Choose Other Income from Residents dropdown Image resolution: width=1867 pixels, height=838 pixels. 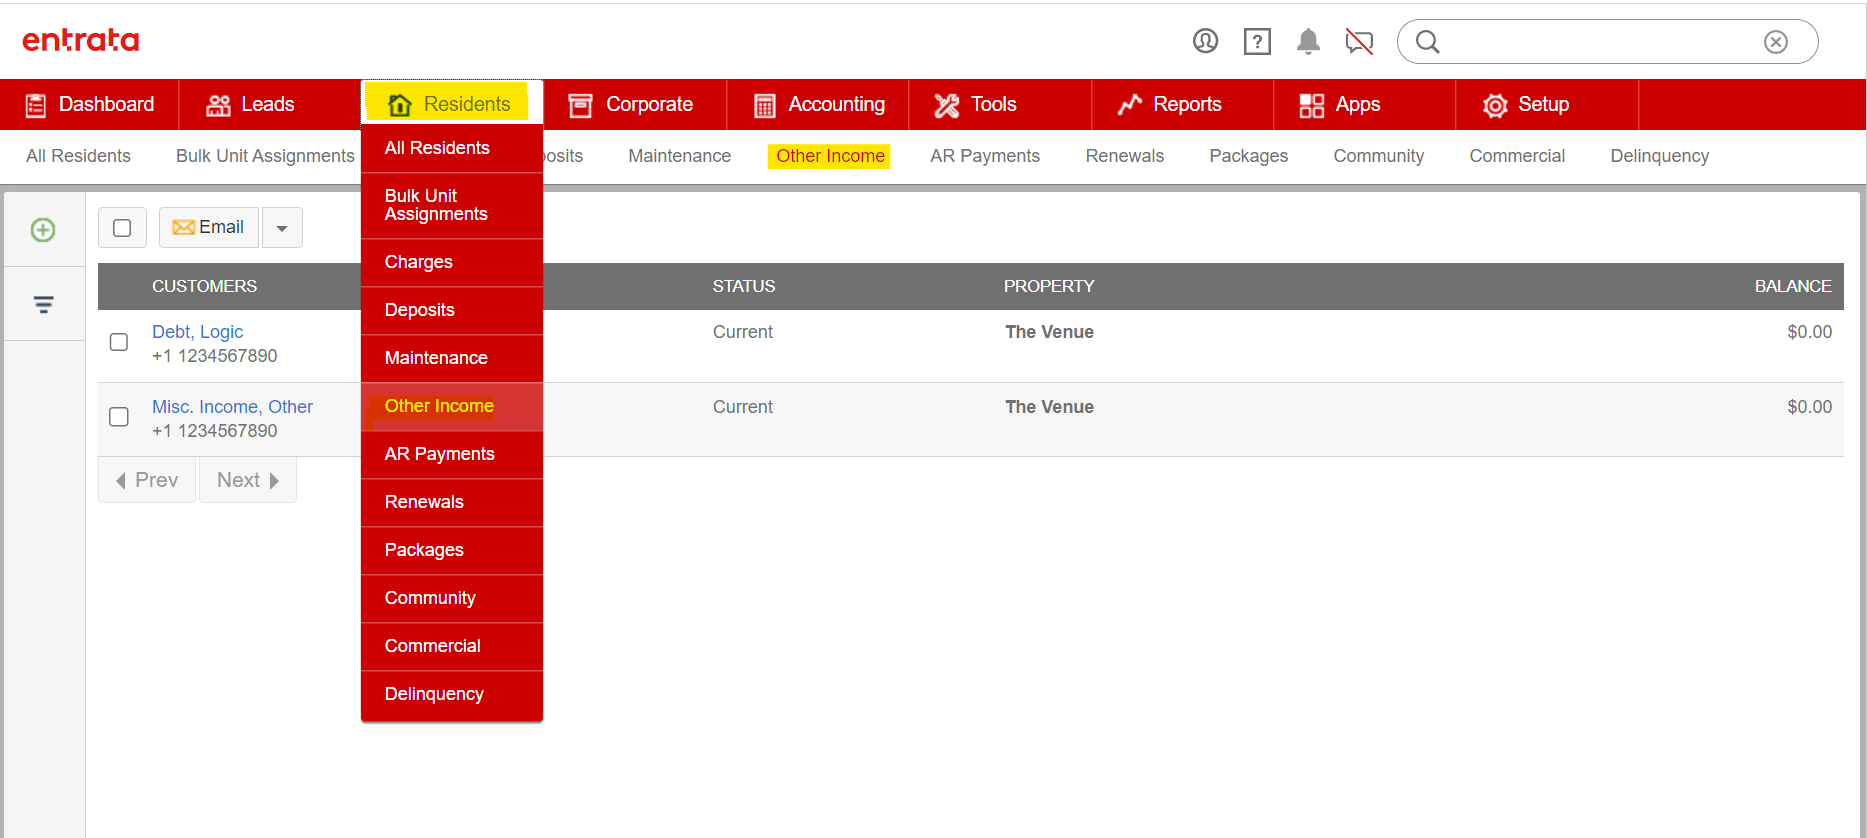(452, 406)
